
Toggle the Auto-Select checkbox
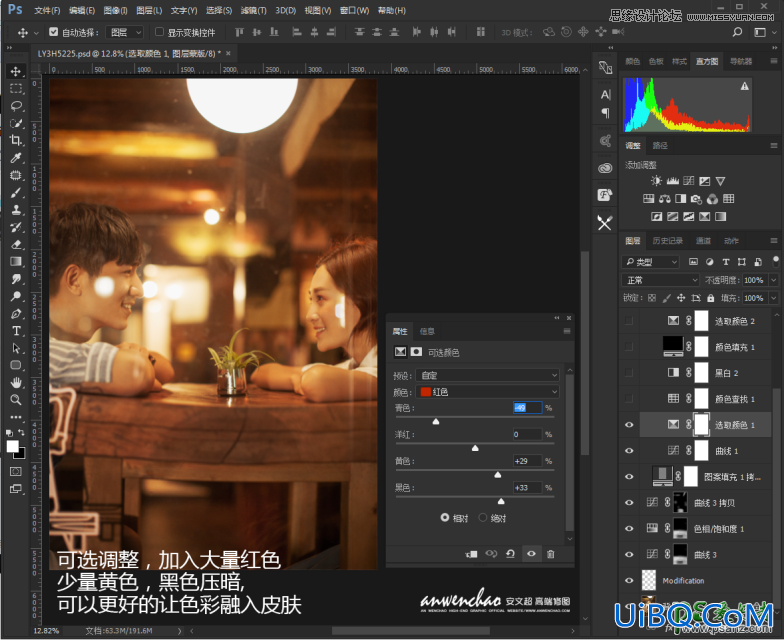[x=54, y=32]
